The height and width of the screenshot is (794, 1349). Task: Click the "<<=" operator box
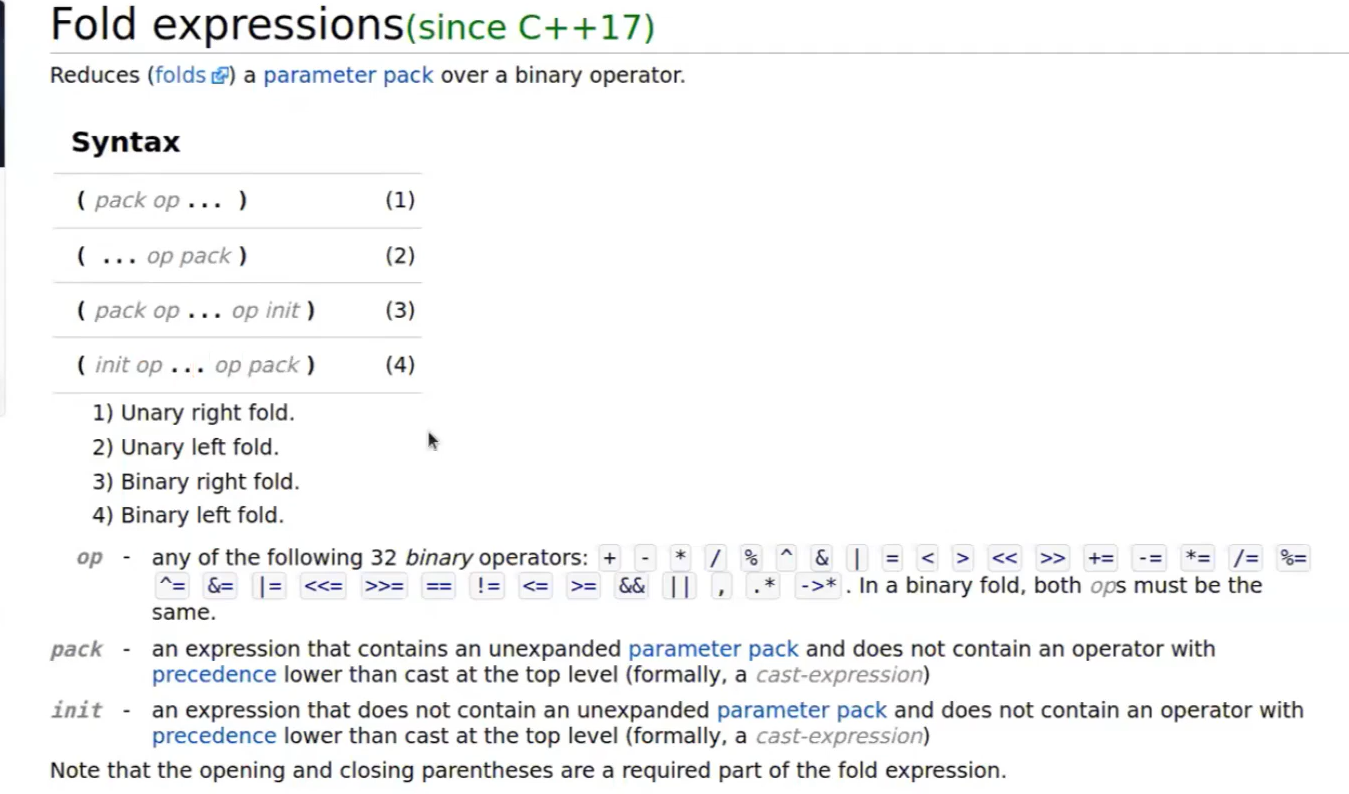coord(324,586)
